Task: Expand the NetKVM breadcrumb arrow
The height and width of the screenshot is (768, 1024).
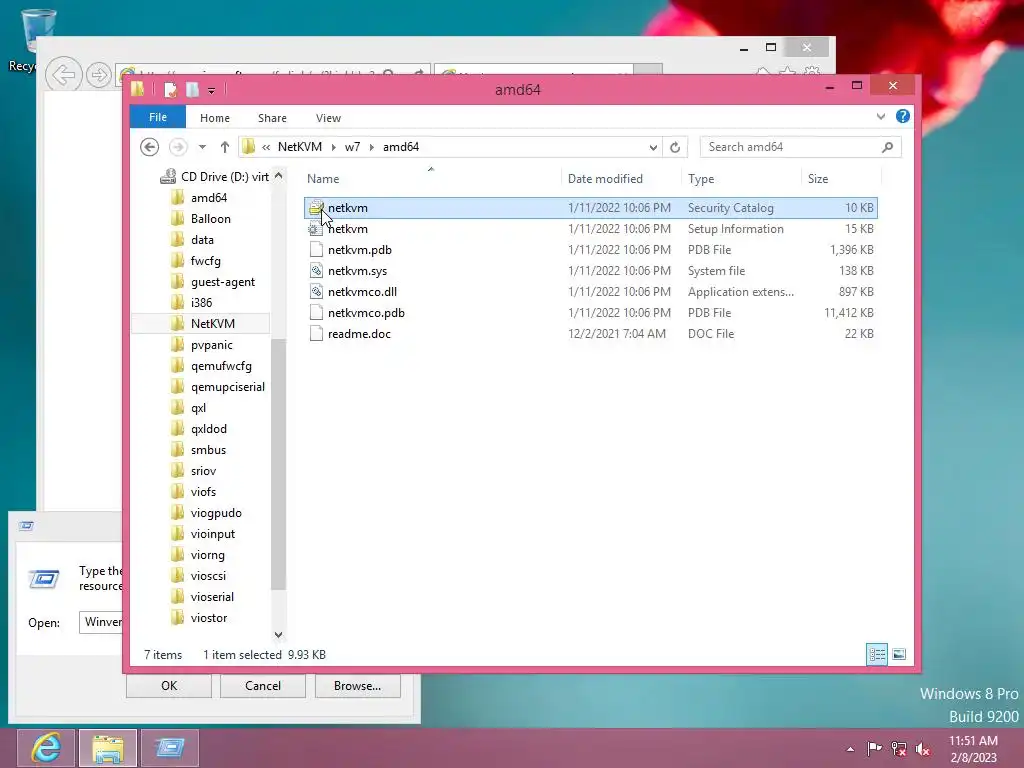Action: coord(333,148)
